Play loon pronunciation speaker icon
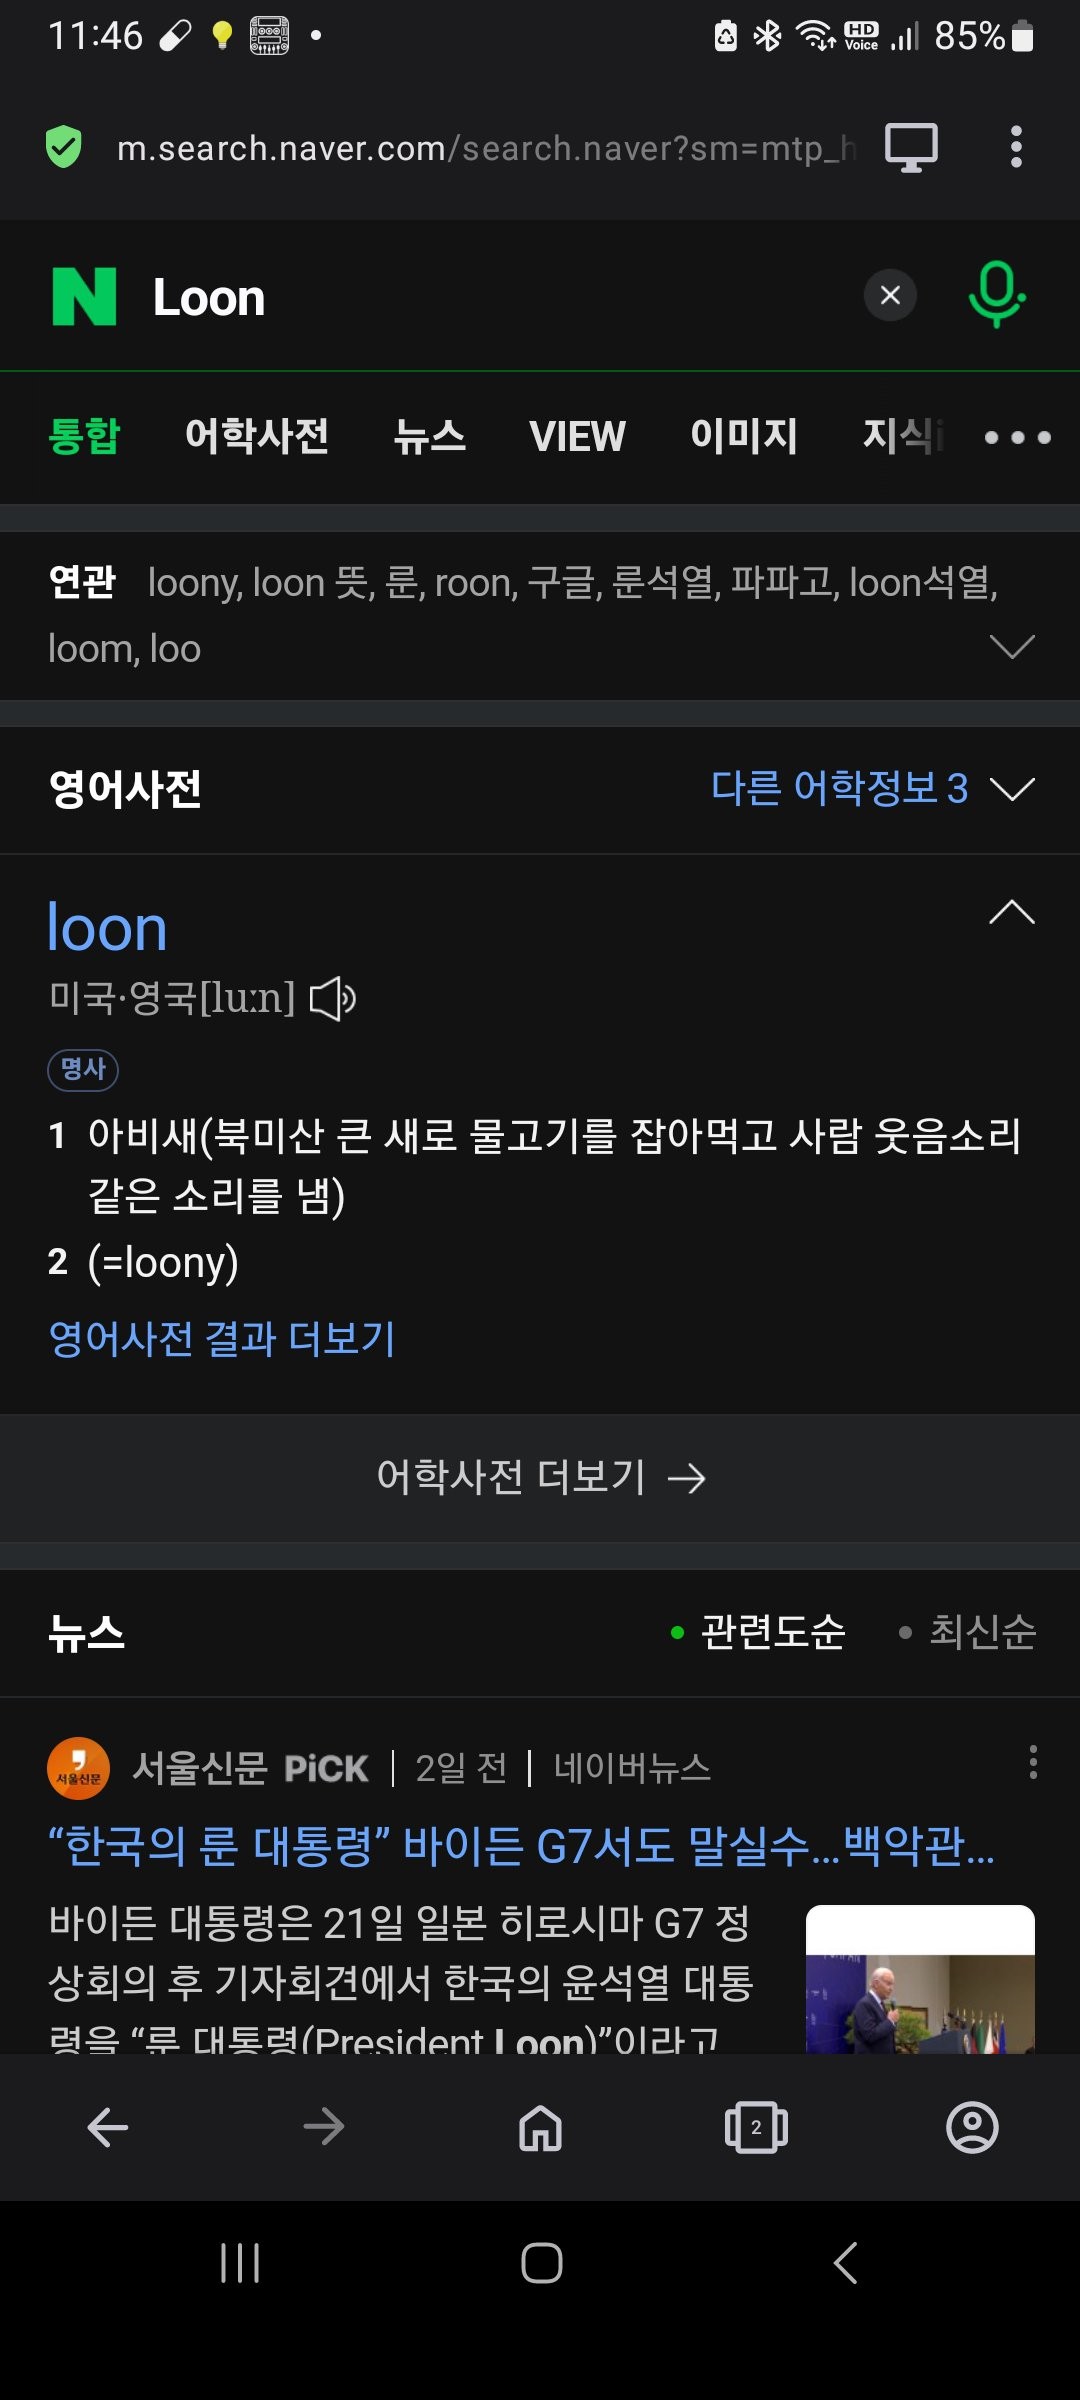 coord(333,998)
